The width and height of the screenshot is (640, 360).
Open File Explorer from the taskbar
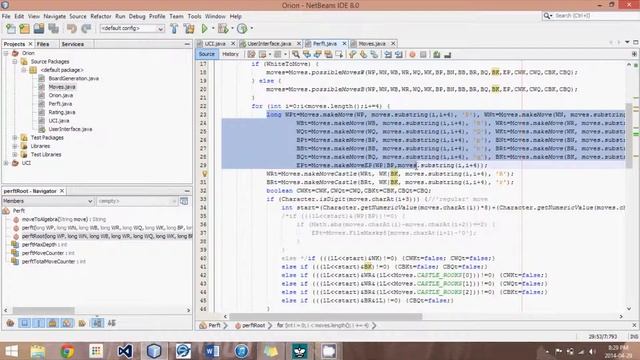pyautogui.click(x=38, y=351)
